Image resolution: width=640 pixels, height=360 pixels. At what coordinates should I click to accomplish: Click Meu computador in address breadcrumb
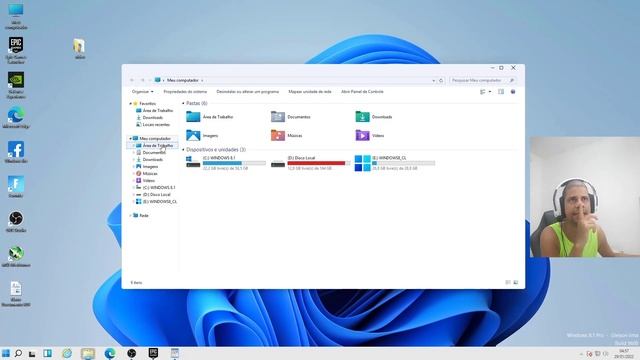[x=182, y=80]
